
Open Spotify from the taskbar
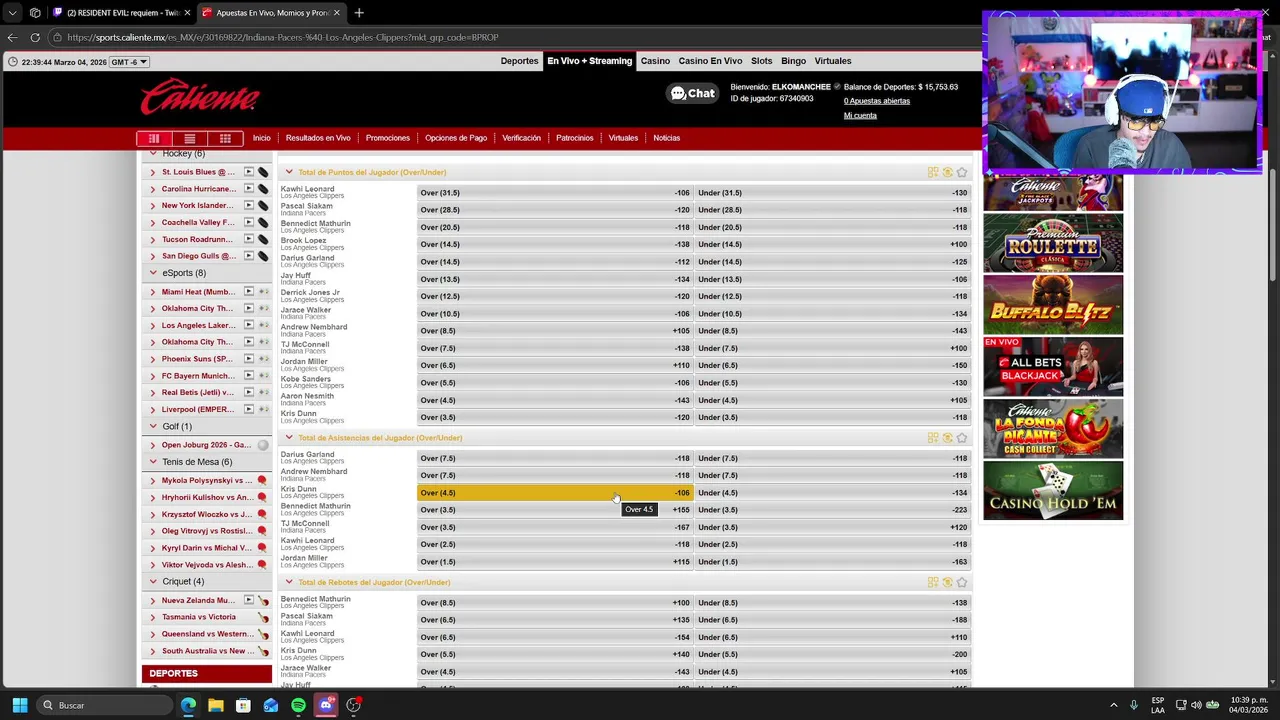[x=298, y=705]
